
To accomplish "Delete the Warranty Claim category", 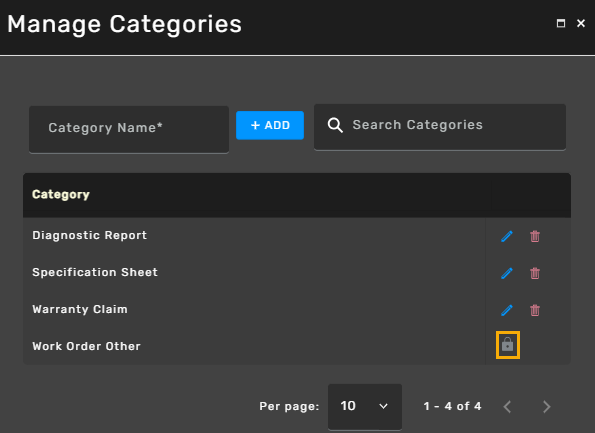I will coord(535,310).
